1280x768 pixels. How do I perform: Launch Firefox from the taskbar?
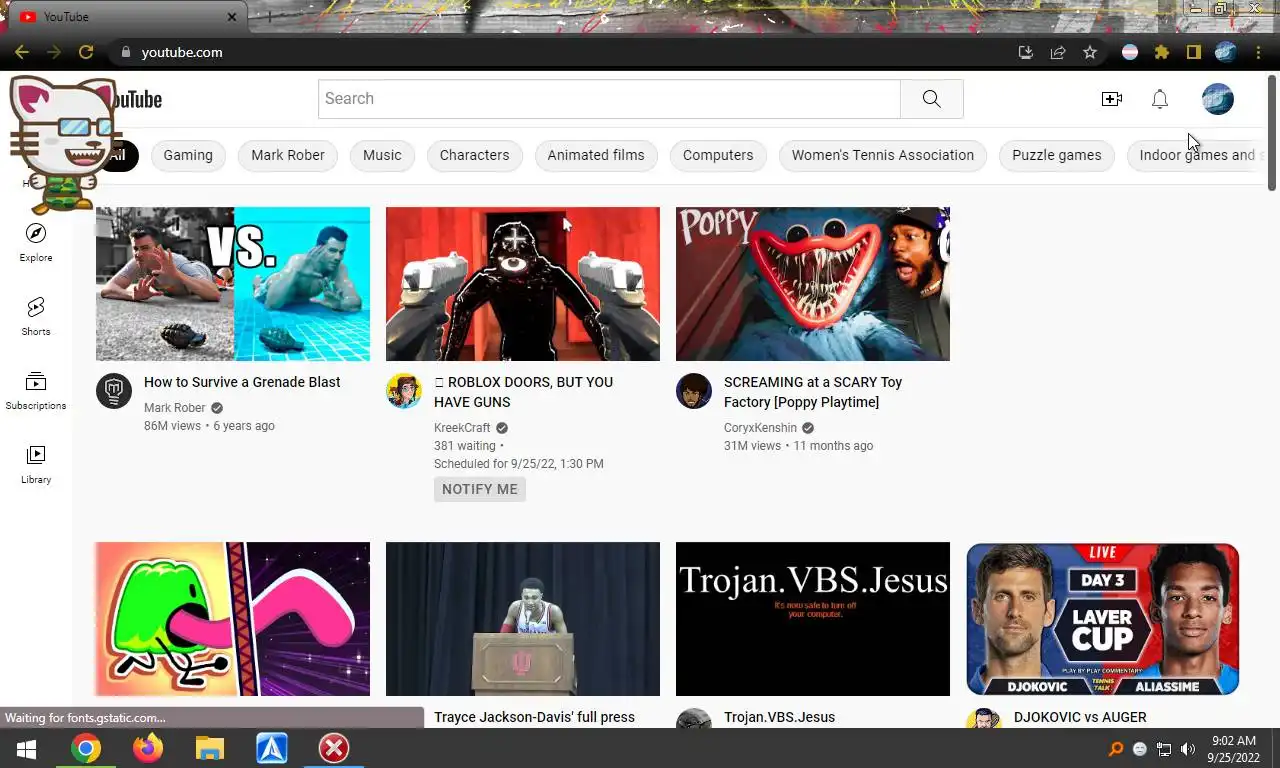(x=148, y=749)
